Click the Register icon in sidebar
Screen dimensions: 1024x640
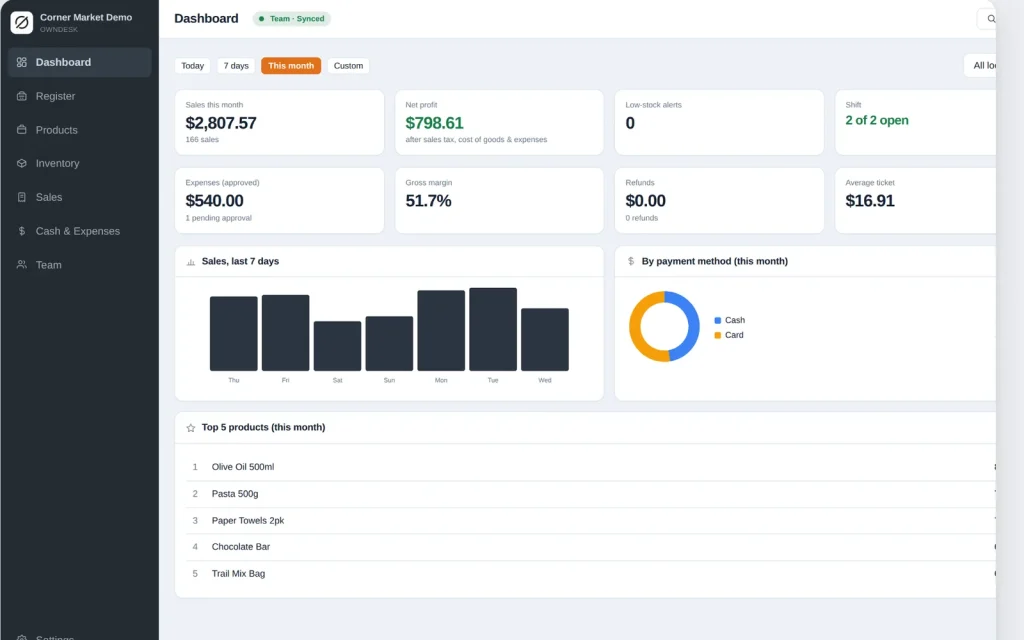22,96
